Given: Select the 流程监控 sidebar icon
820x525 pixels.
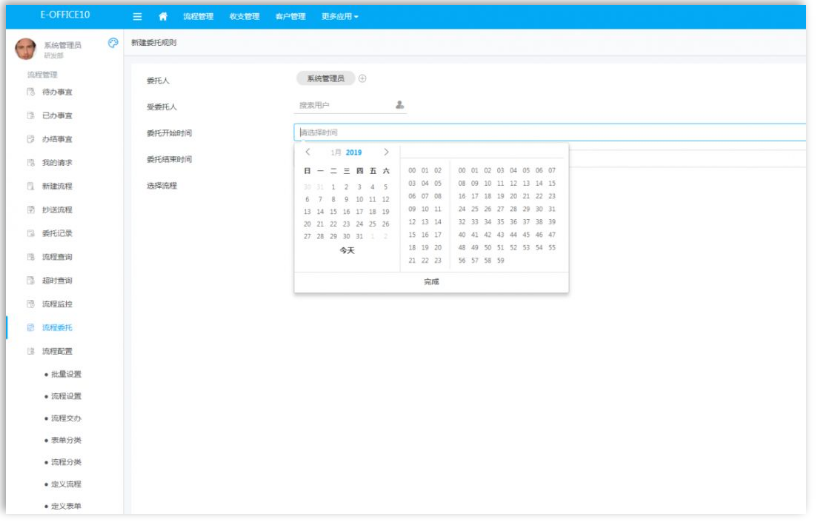Looking at the screenshot, I should pyautogui.click(x=30, y=304).
